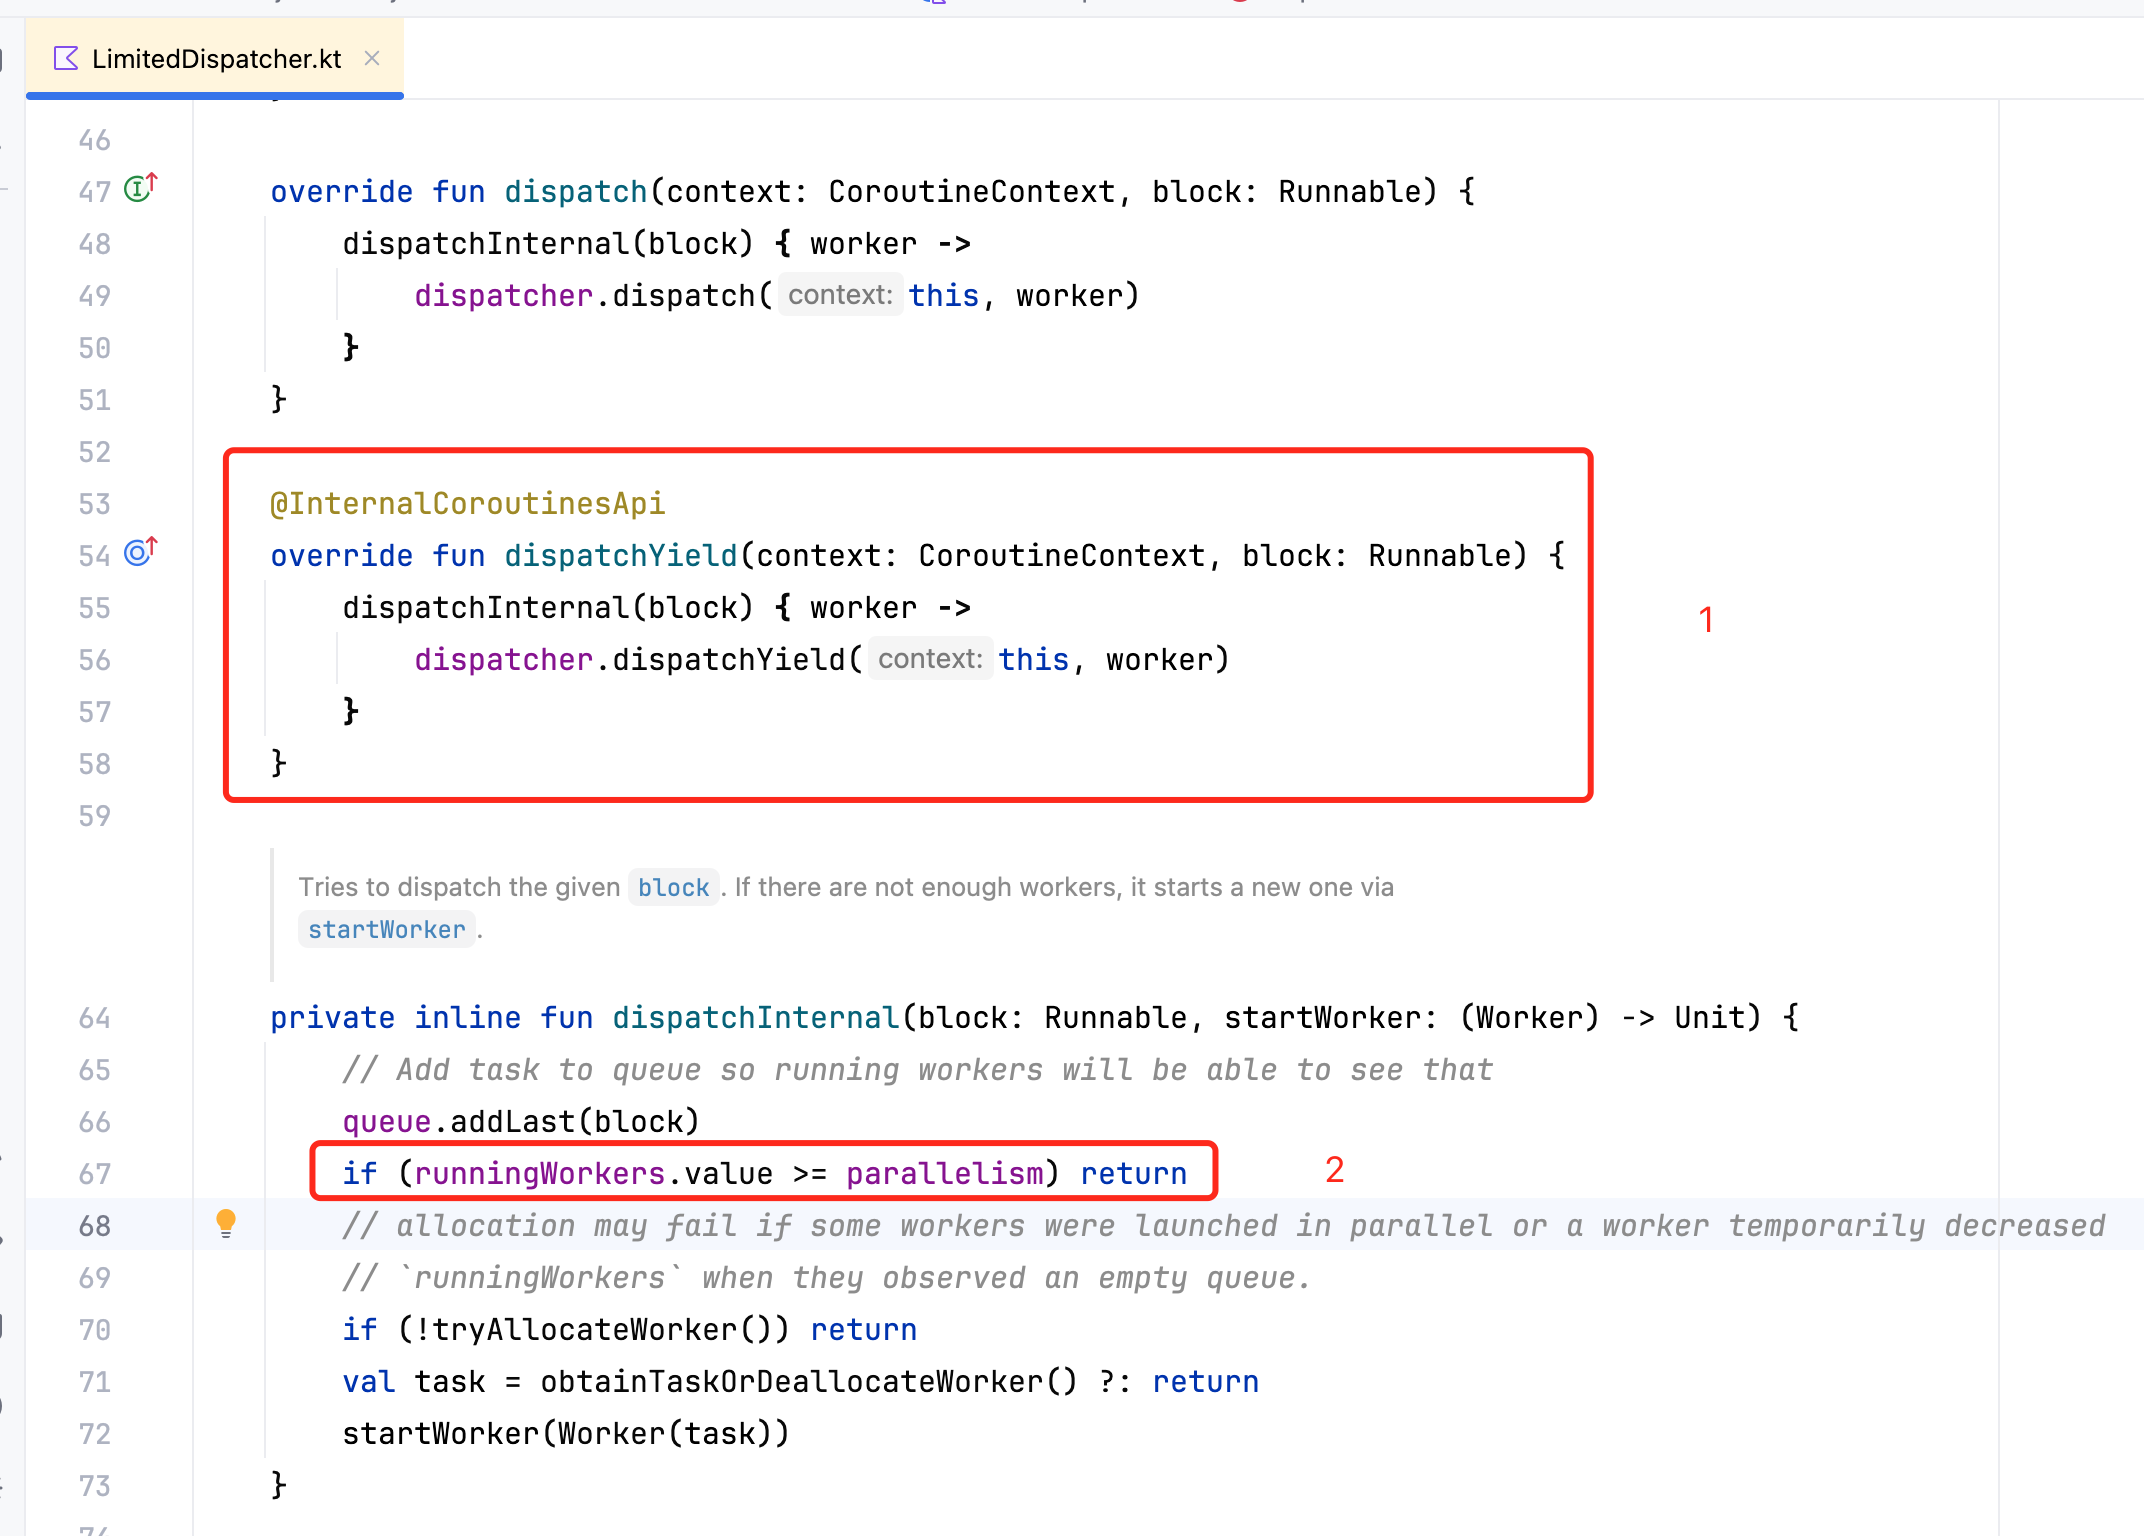
Task: Click the @InternalCoroutinesApi annotation
Action: tap(467, 504)
